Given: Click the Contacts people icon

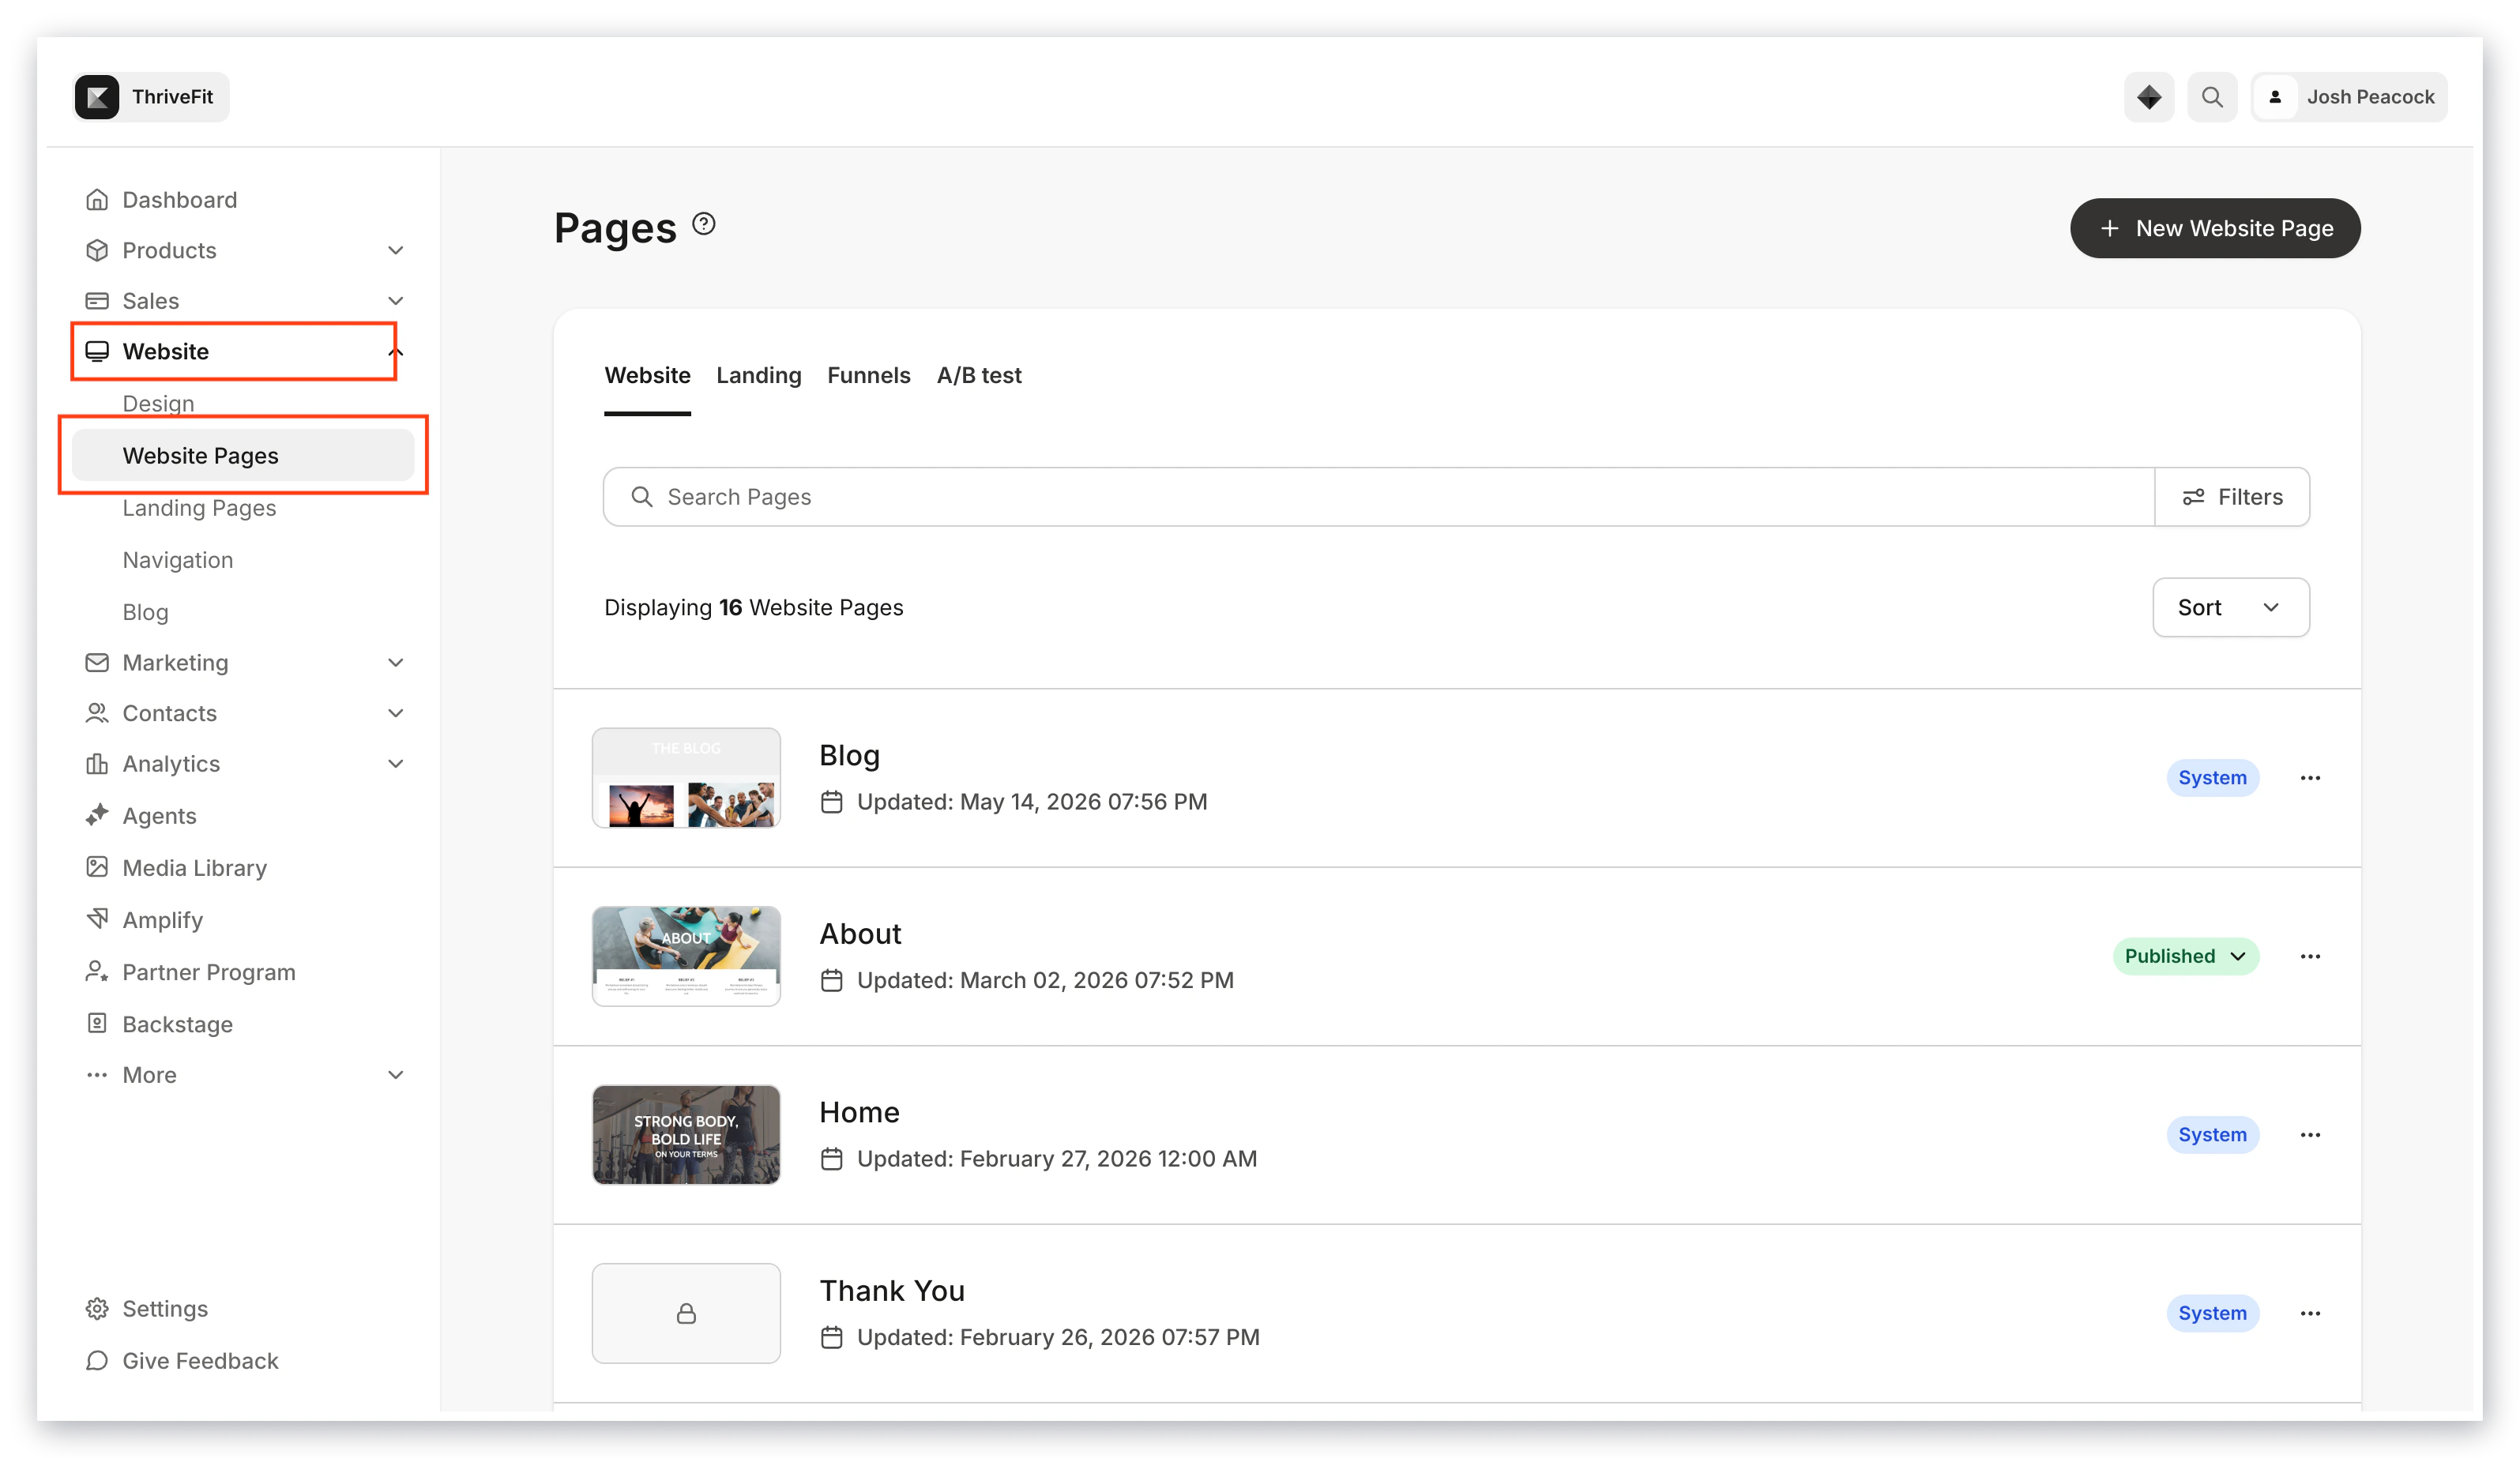Looking at the screenshot, I should click(97, 713).
